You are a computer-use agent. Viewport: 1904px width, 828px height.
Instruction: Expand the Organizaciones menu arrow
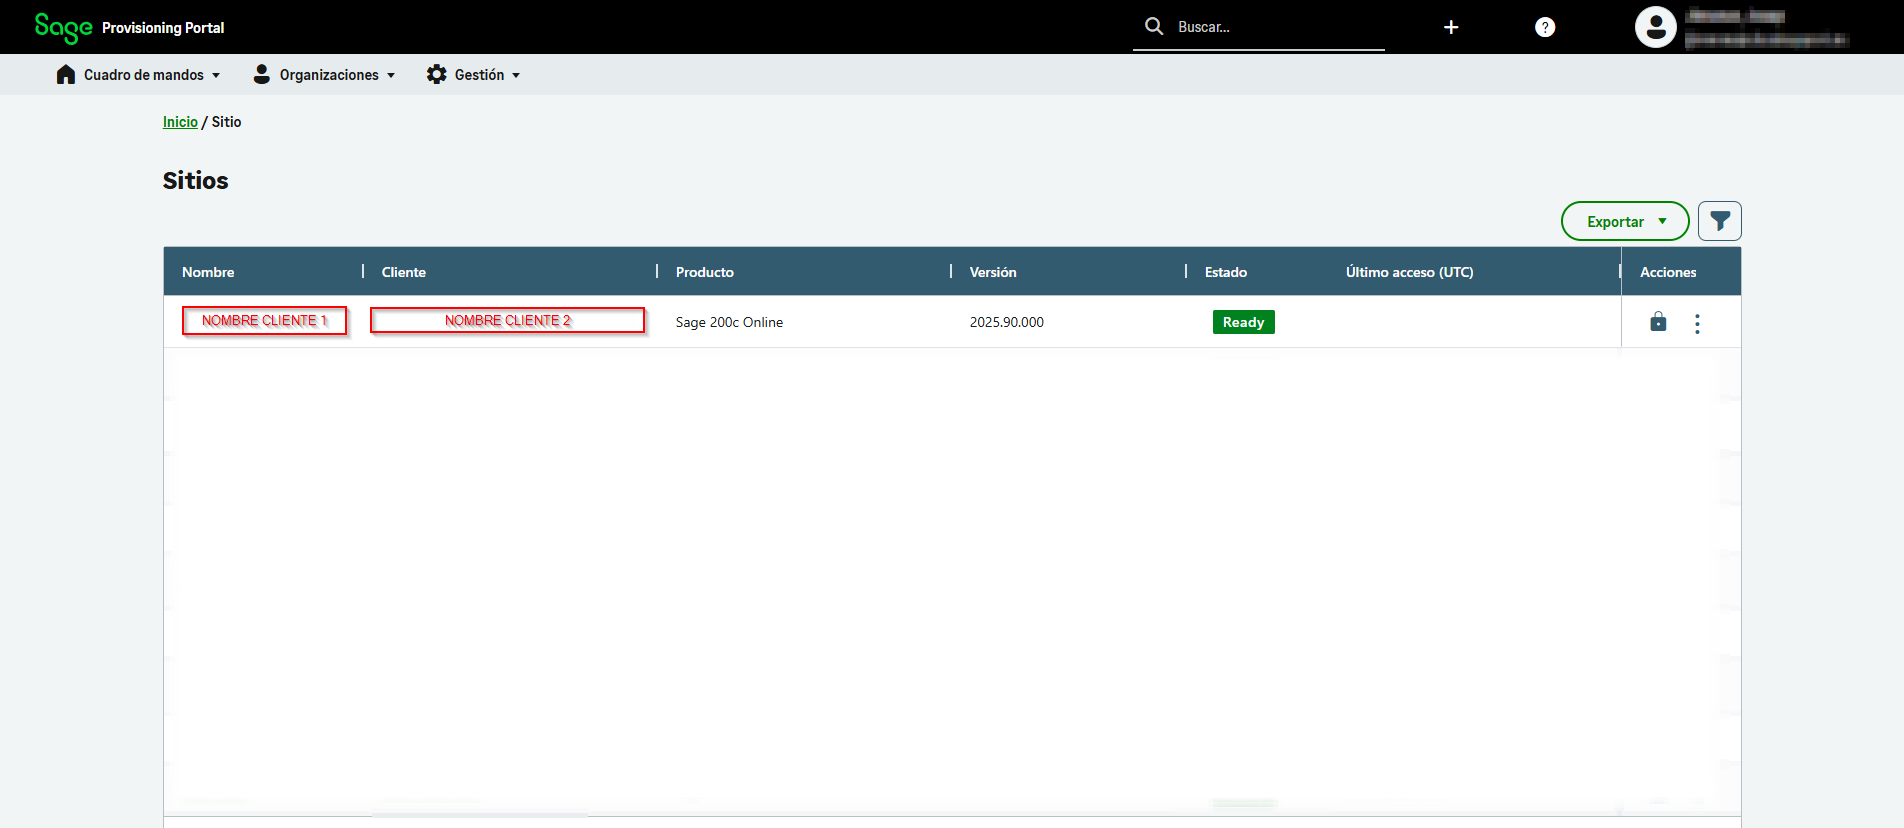click(x=391, y=76)
